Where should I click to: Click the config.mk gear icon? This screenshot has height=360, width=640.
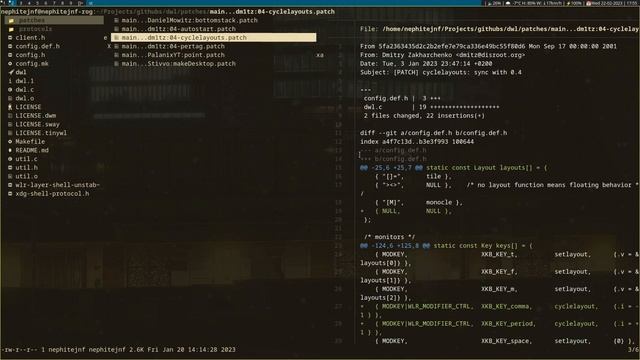(x=10, y=64)
